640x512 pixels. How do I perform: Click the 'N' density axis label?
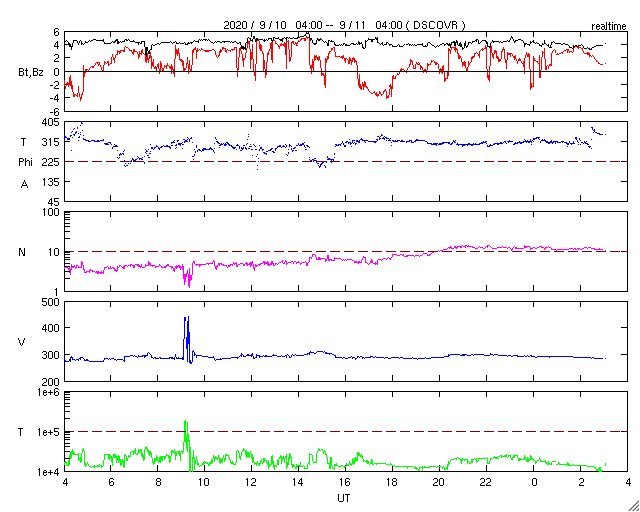pos(22,252)
